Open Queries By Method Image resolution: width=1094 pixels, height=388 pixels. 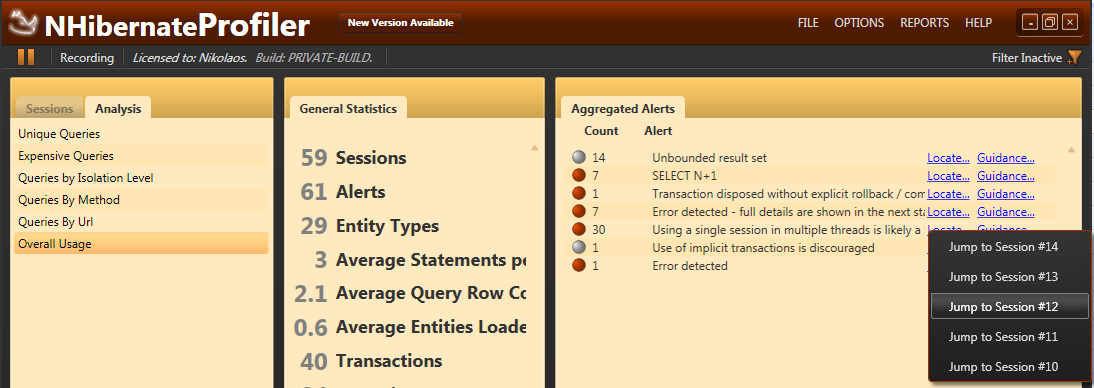141,200
